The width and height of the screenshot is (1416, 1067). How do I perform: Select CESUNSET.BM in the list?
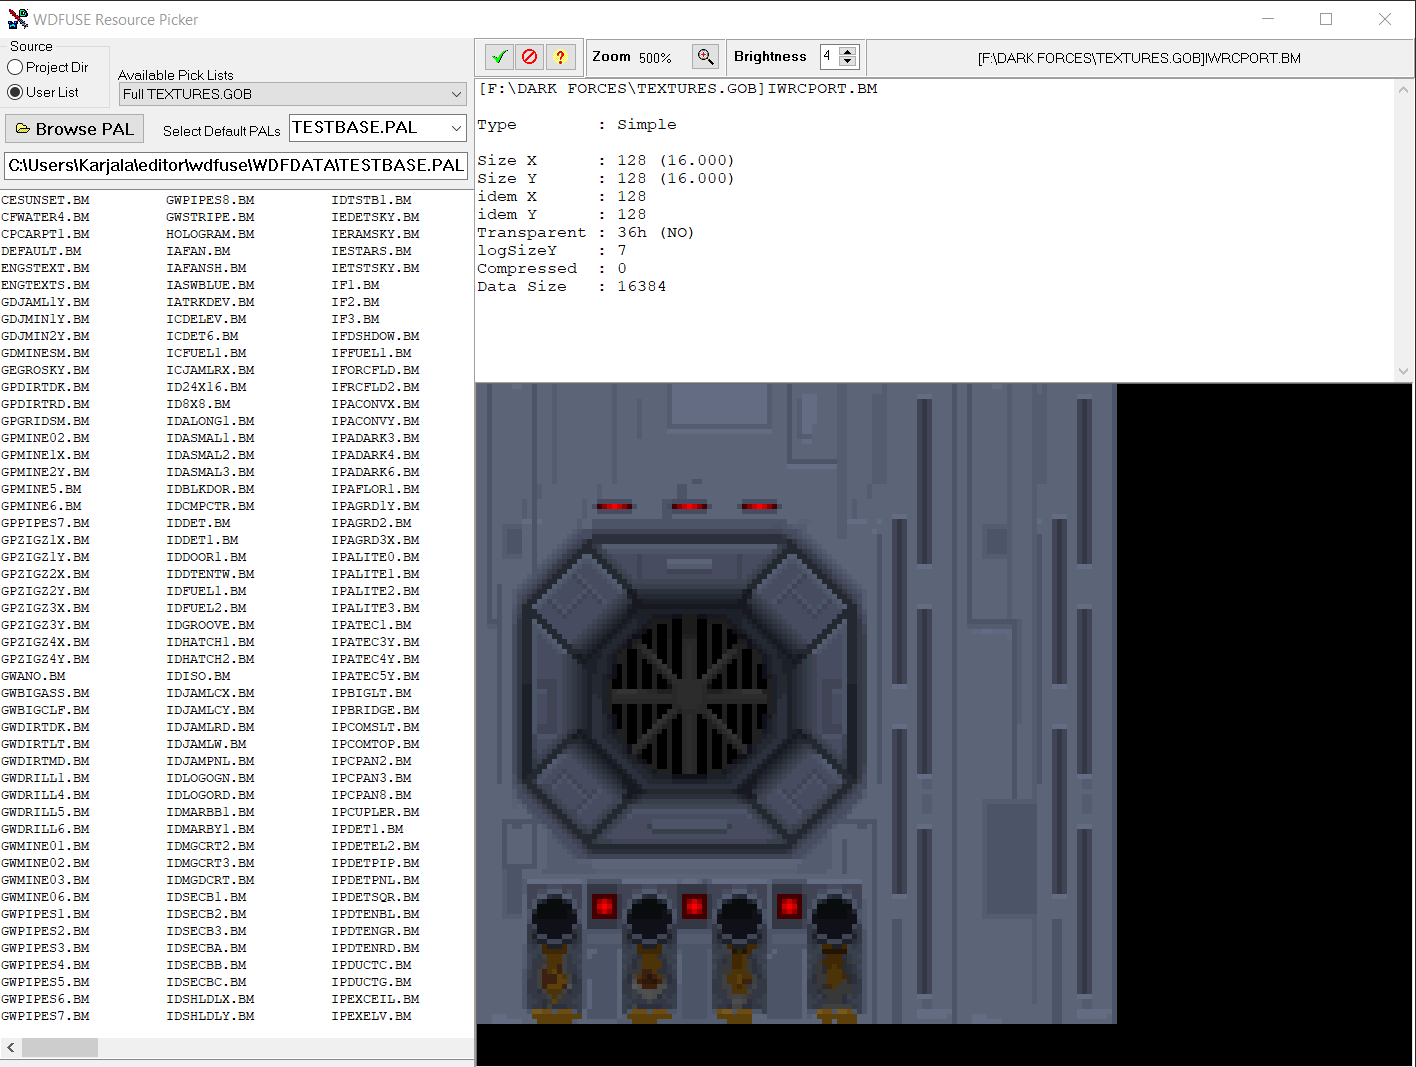(x=45, y=200)
